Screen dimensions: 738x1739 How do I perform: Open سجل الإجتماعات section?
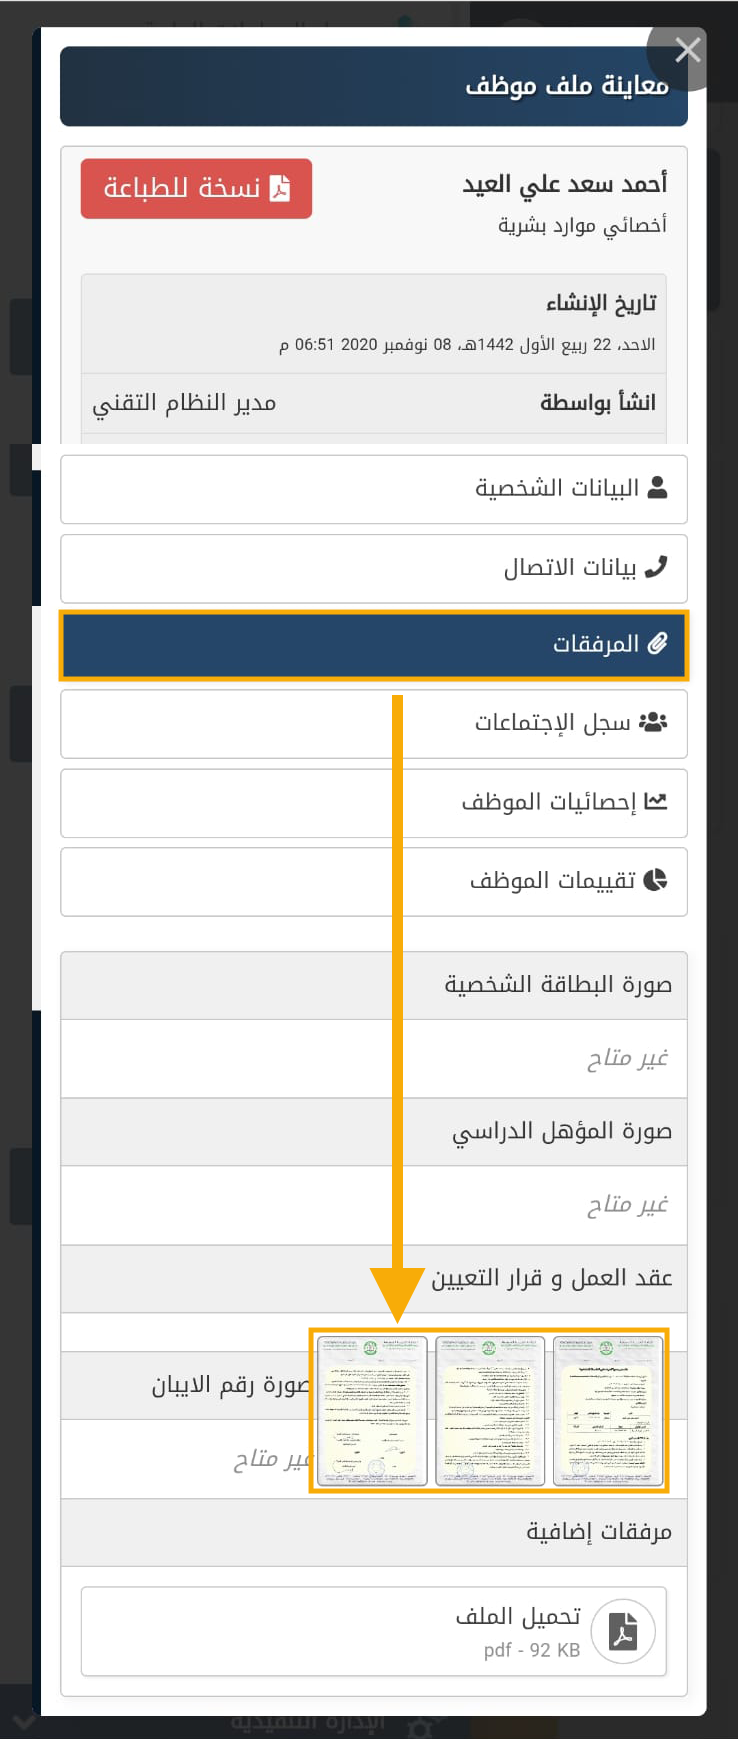pyautogui.click(x=374, y=724)
